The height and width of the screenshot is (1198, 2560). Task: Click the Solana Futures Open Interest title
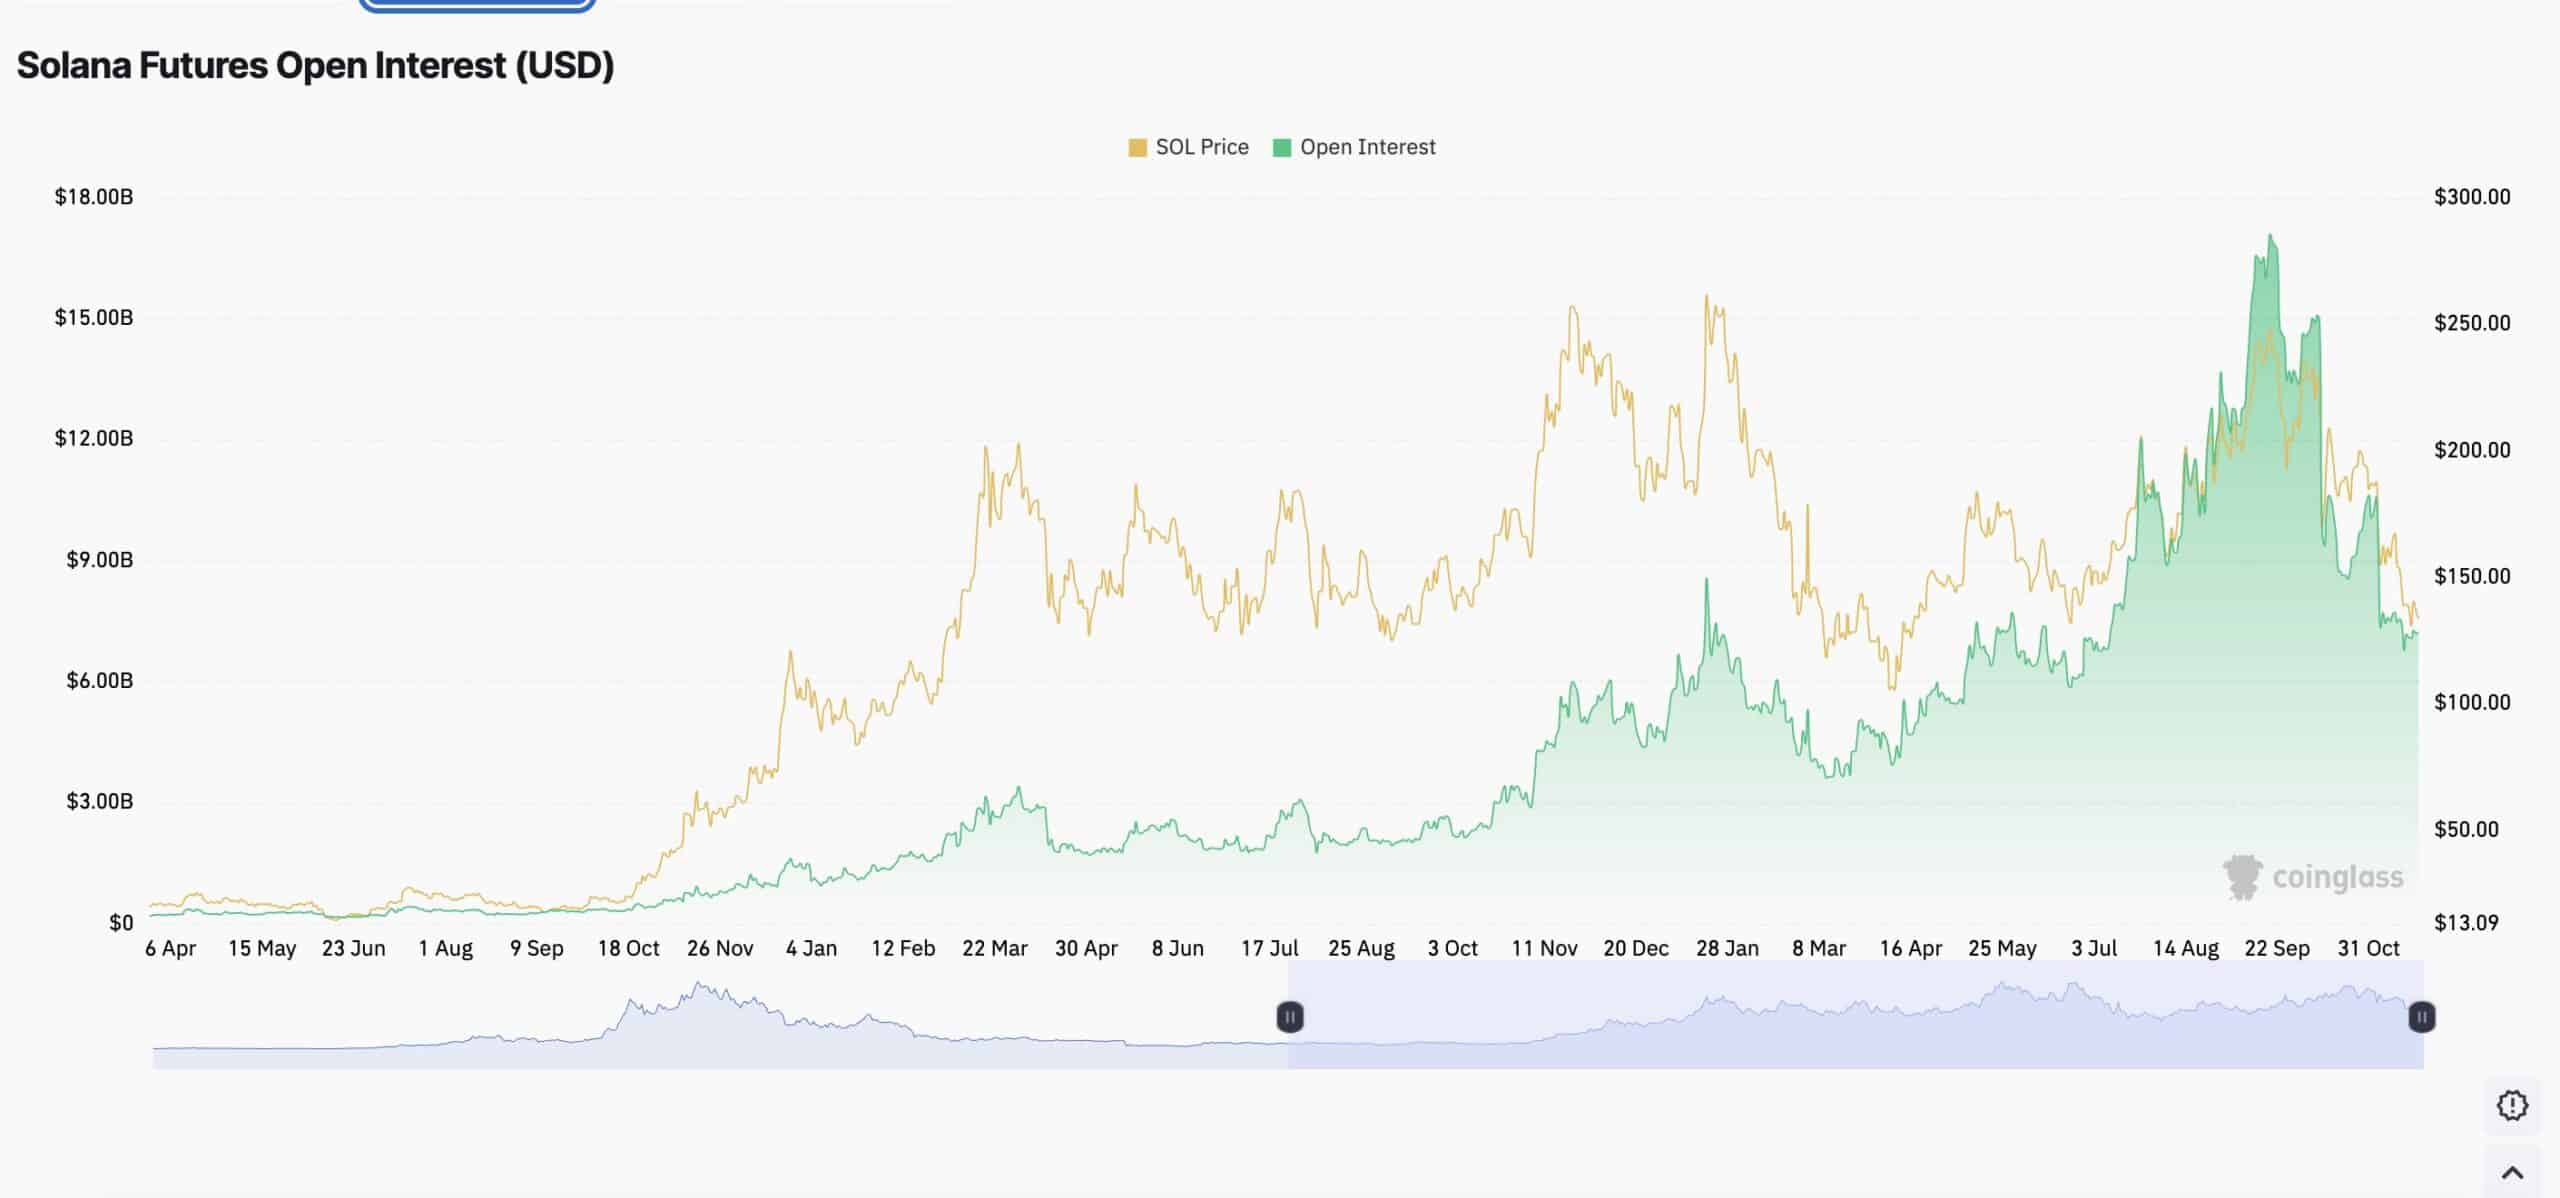click(315, 64)
